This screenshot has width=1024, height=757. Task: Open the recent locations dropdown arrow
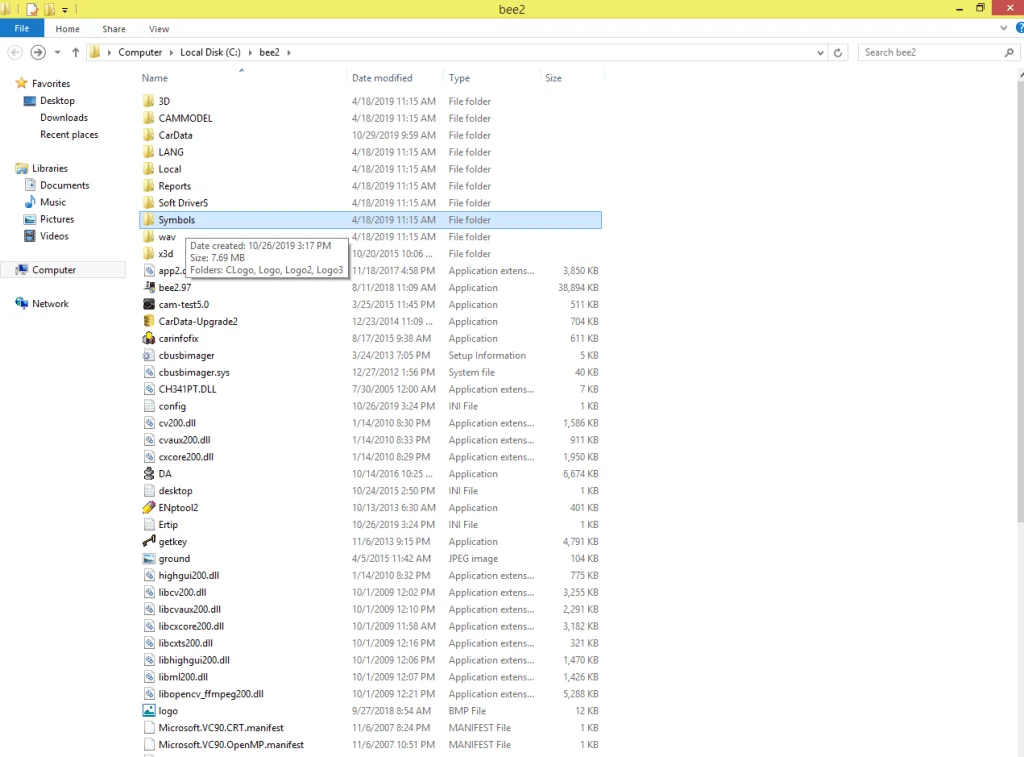[x=58, y=52]
